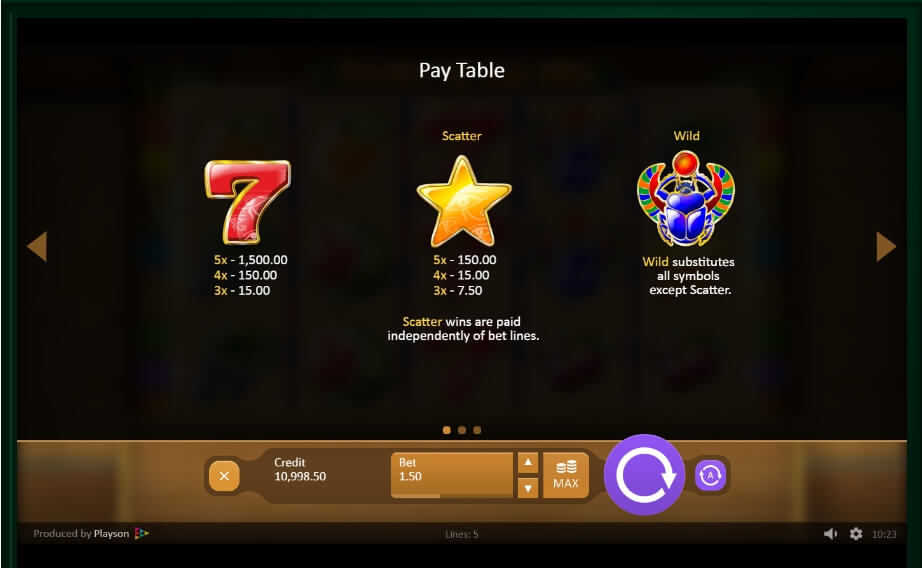Viewport: 922px width, 568px height.
Task: Close the pay table with the X button
Action: point(224,476)
